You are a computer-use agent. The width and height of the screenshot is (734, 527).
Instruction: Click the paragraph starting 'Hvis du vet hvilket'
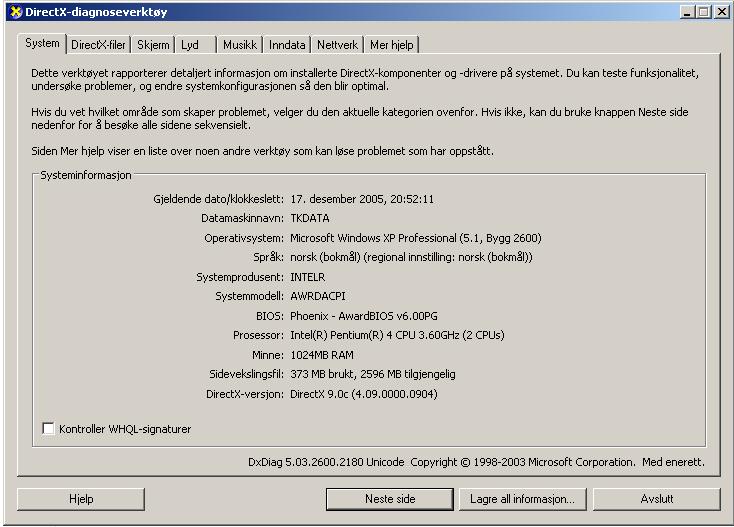point(360,118)
